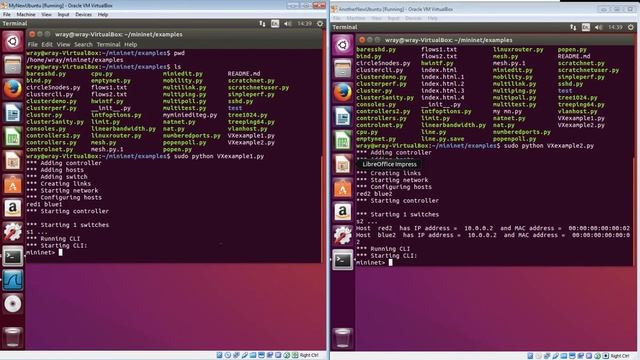This screenshot has height=360, width=640.
Task: Open Terminal menu of left terminal window
Action: coord(108,44)
